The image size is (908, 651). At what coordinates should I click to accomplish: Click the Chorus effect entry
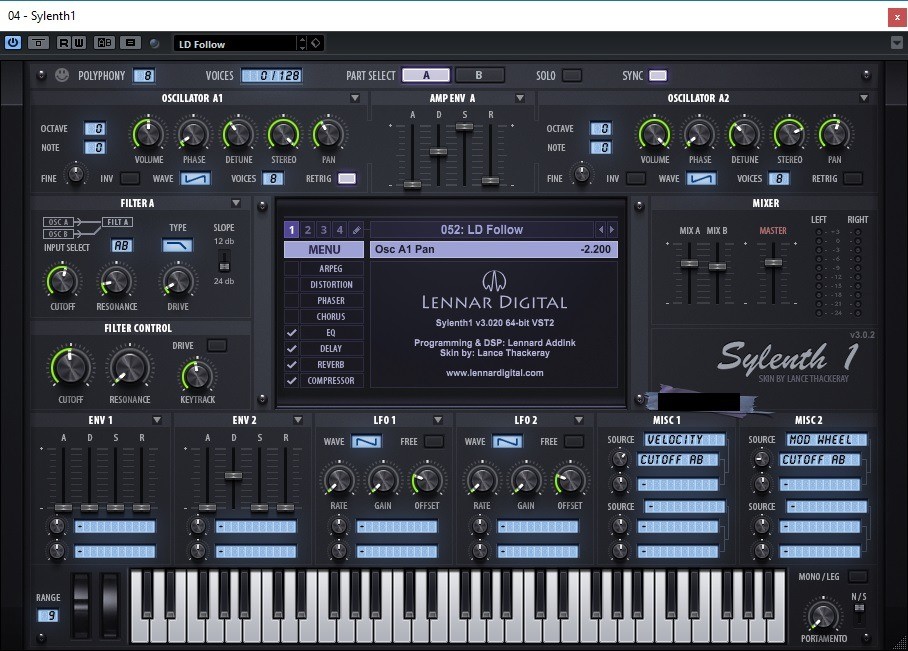(331, 317)
